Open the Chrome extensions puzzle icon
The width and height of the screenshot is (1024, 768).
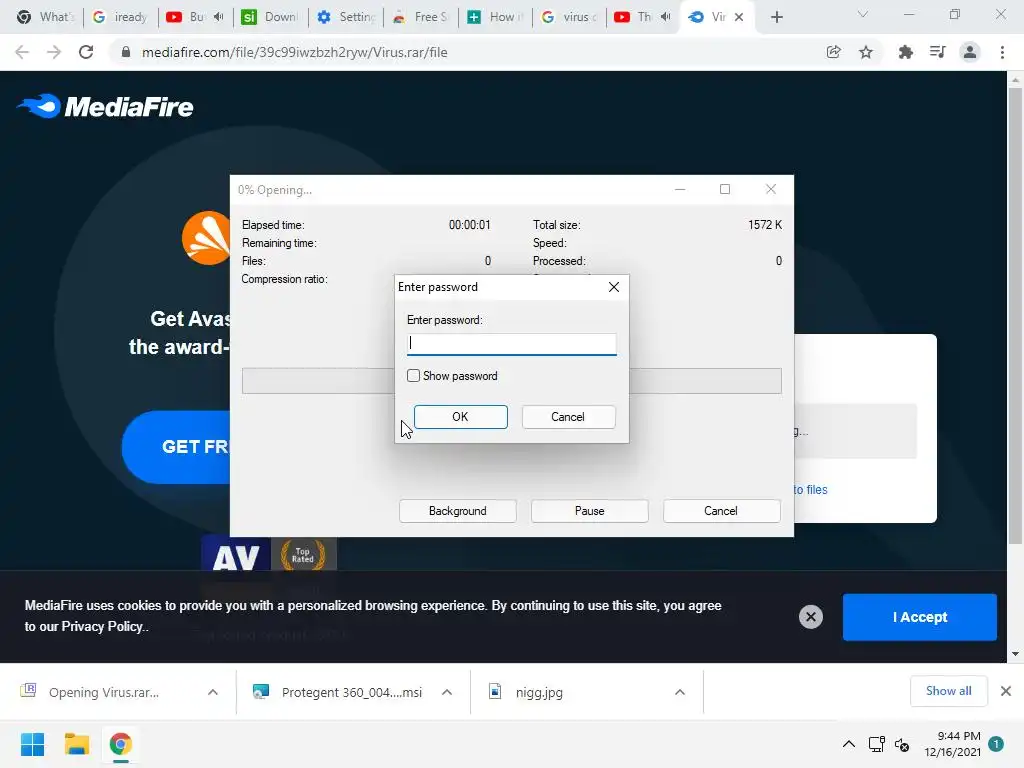point(905,52)
